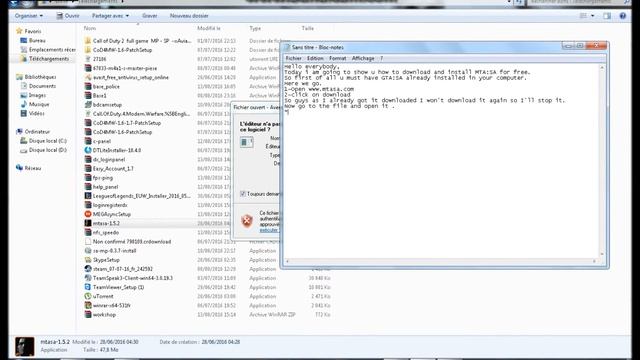Select the SkypeSetup installer icon
The width and height of the screenshot is (640, 360).
pyautogui.click(x=88, y=260)
